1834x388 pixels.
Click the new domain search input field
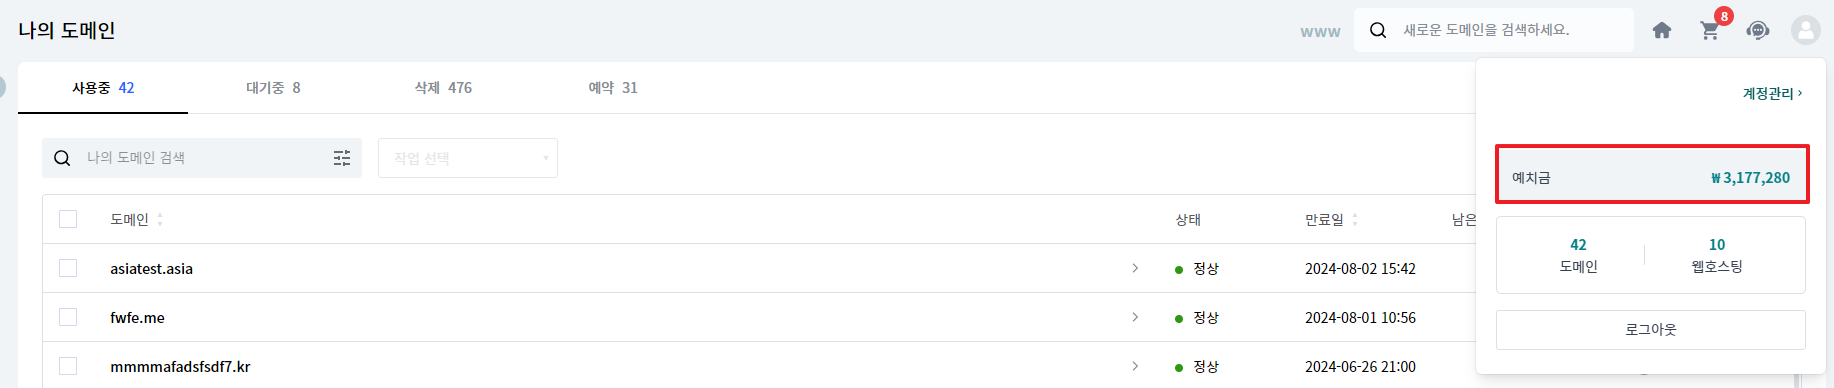[1510, 30]
